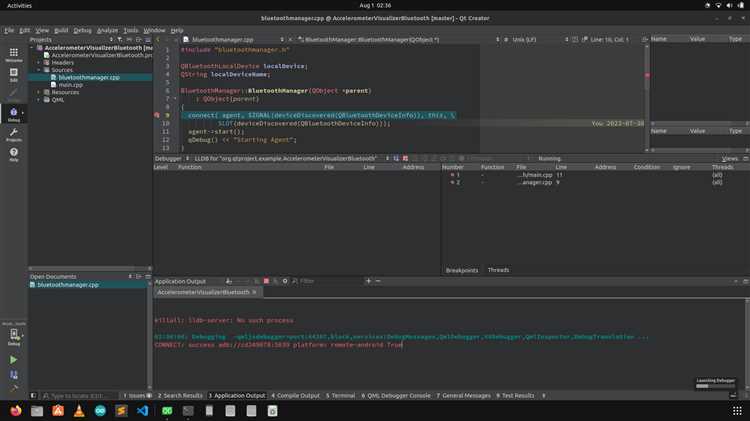The image size is (750, 421).
Task: Expand QML folder in project tree
Action: (x=39, y=100)
